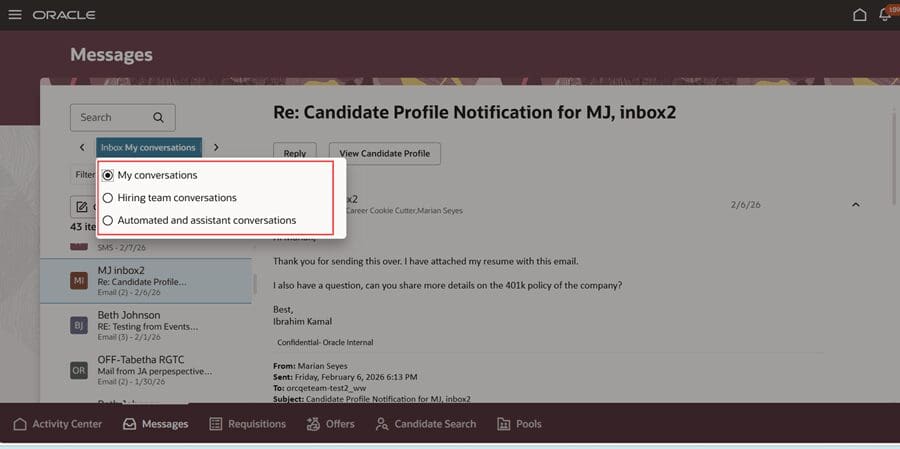
Task: Go to previous inbox with left arrow
Action: pyautogui.click(x=82, y=148)
